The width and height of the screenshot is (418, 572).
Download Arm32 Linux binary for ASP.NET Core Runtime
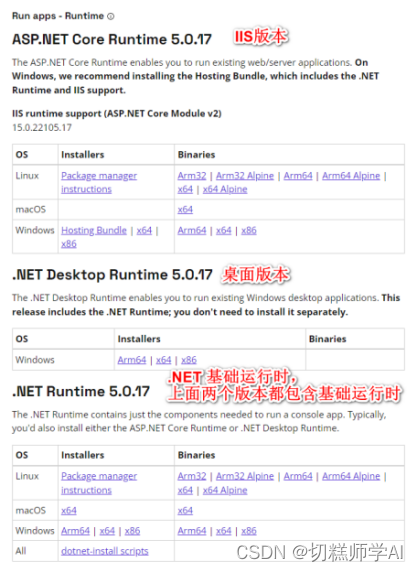pyautogui.click(x=192, y=176)
